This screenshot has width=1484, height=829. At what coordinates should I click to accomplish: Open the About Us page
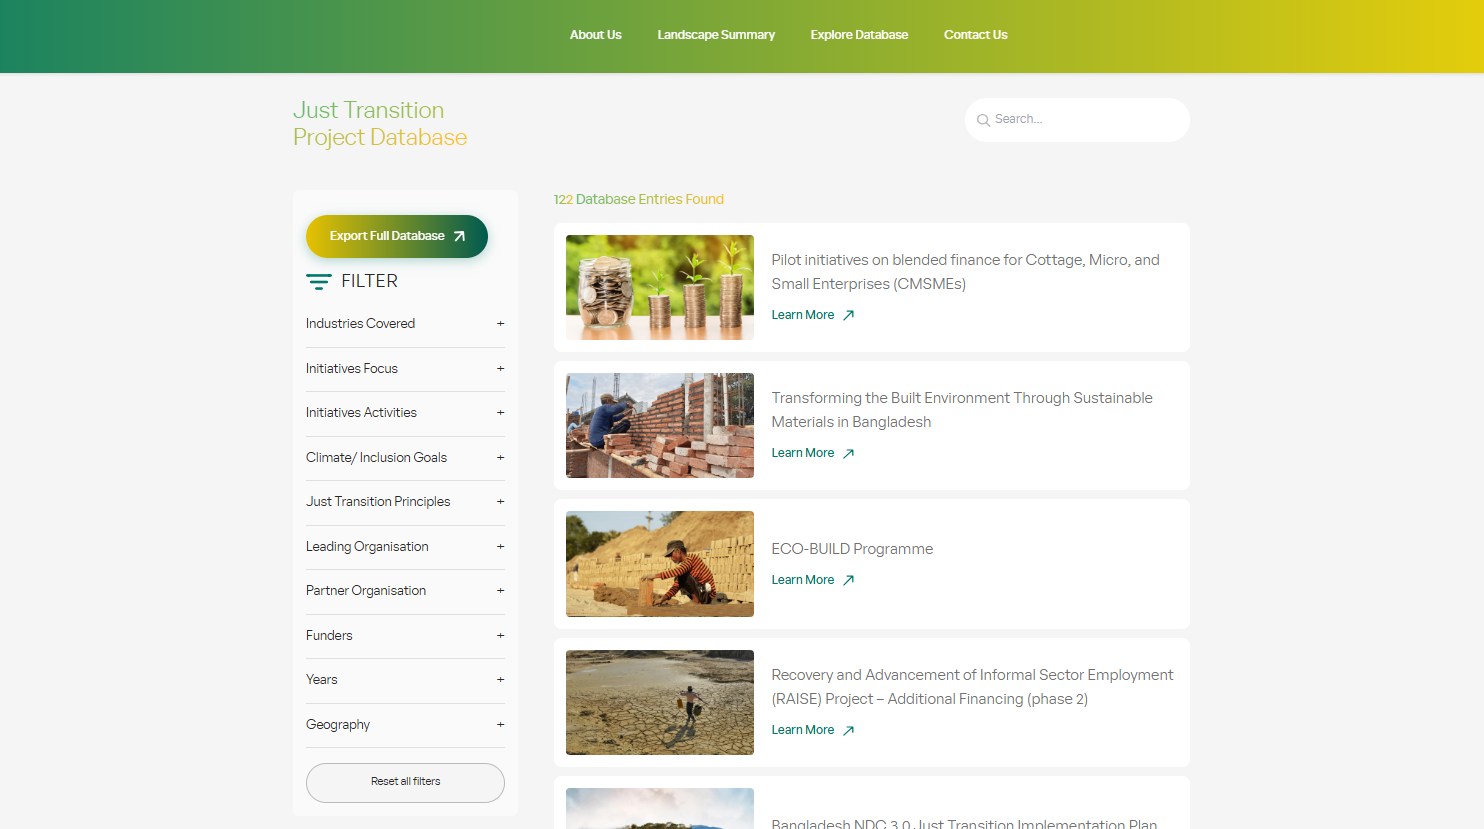click(x=596, y=35)
